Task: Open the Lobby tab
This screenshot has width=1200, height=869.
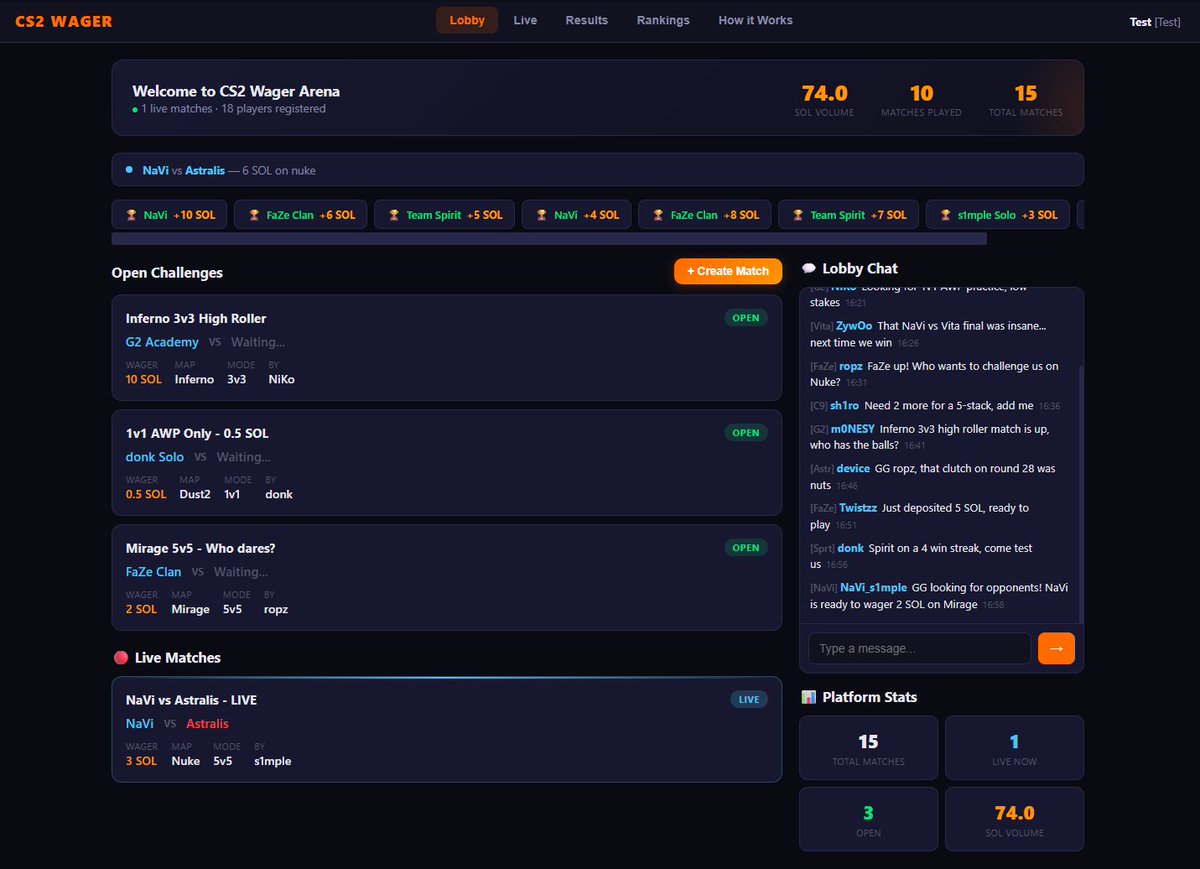Action: (467, 20)
